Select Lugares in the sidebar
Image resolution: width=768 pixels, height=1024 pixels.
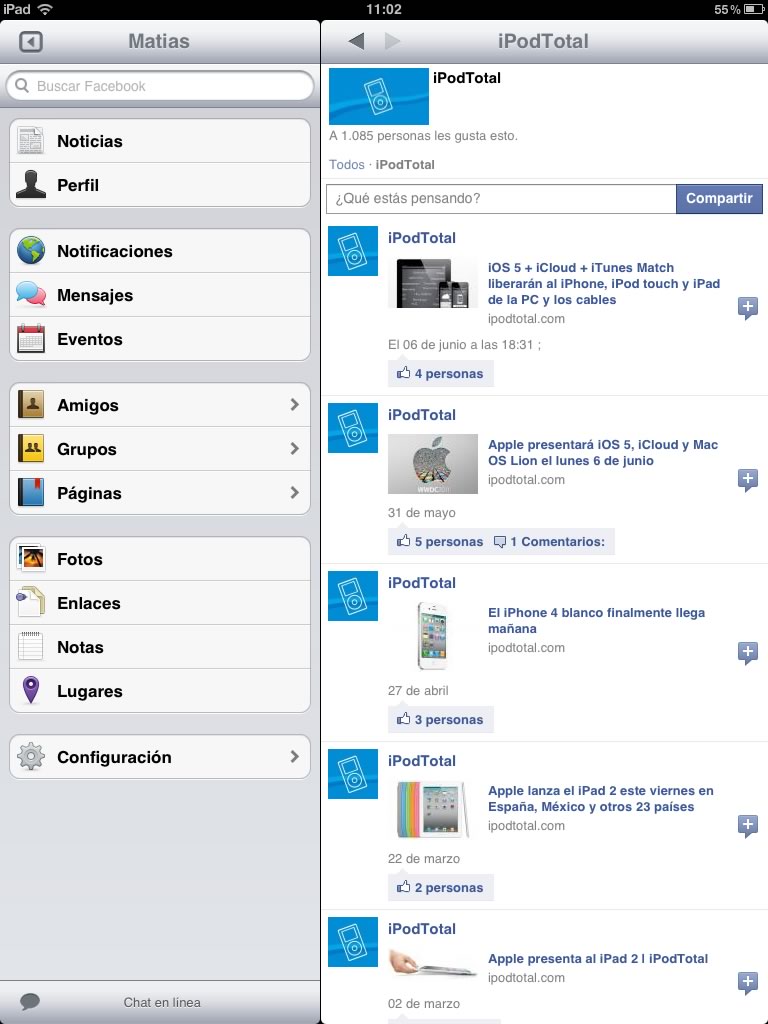click(x=160, y=690)
